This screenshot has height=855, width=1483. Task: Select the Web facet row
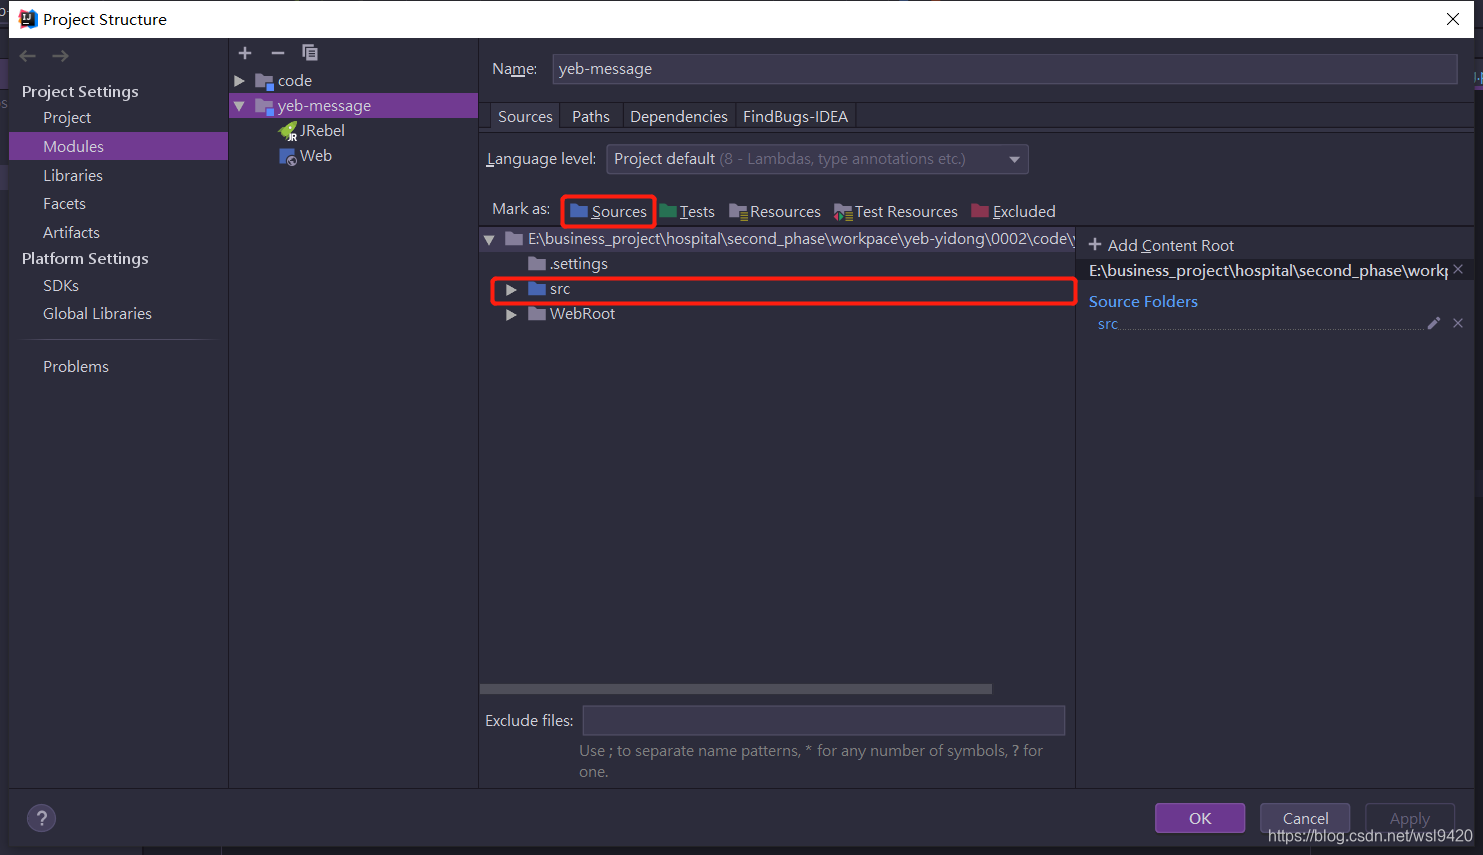point(354,156)
